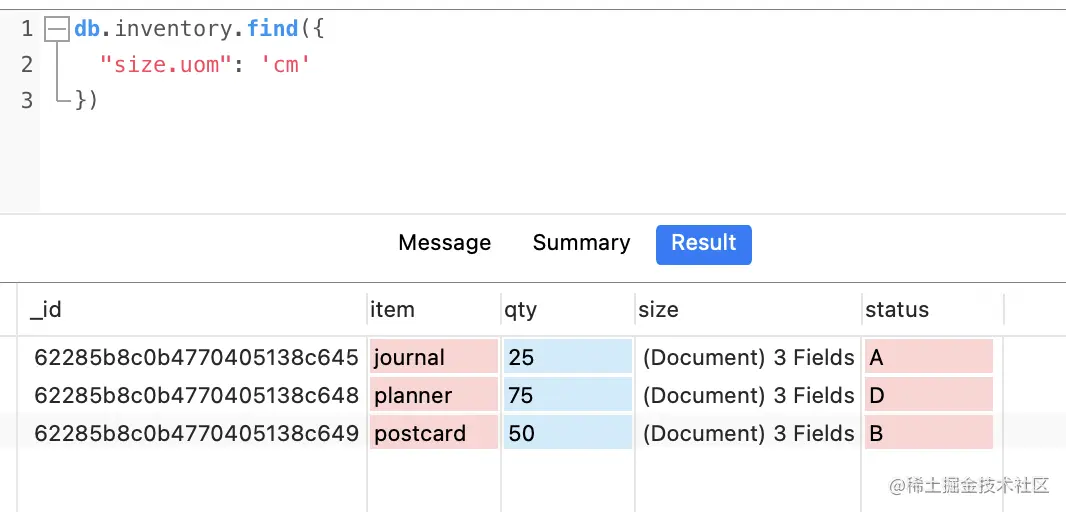Click the qty column header
This screenshot has width=1066, height=512.
pos(521,310)
